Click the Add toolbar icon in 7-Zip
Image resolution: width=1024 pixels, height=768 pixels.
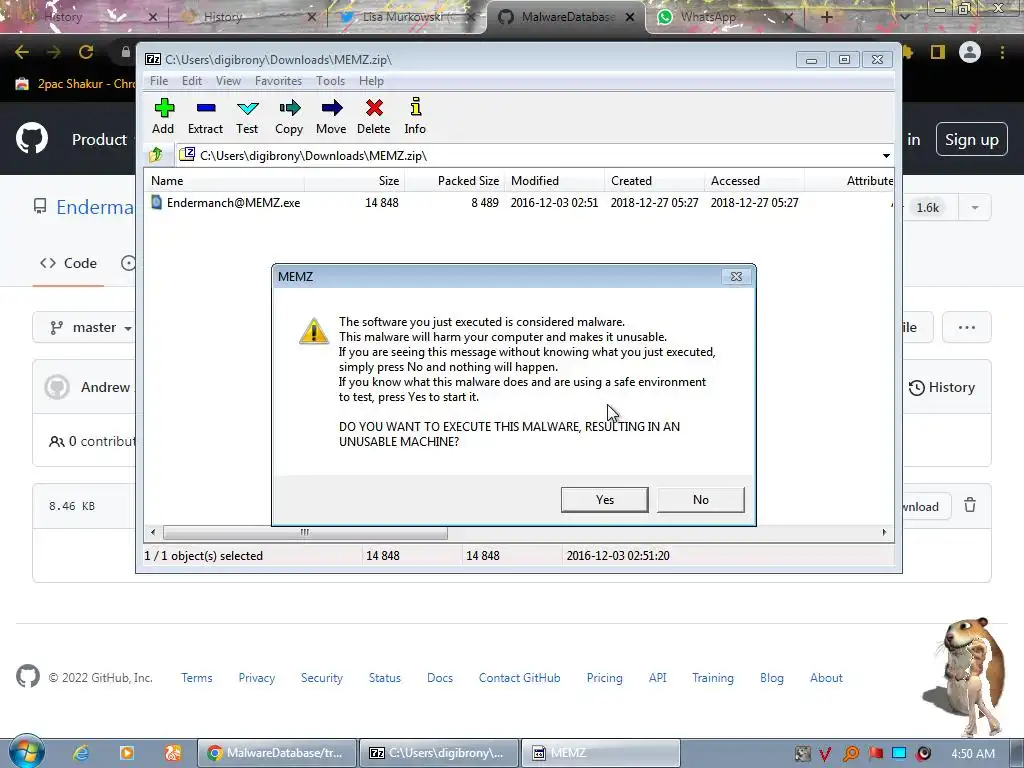(163, 116)
